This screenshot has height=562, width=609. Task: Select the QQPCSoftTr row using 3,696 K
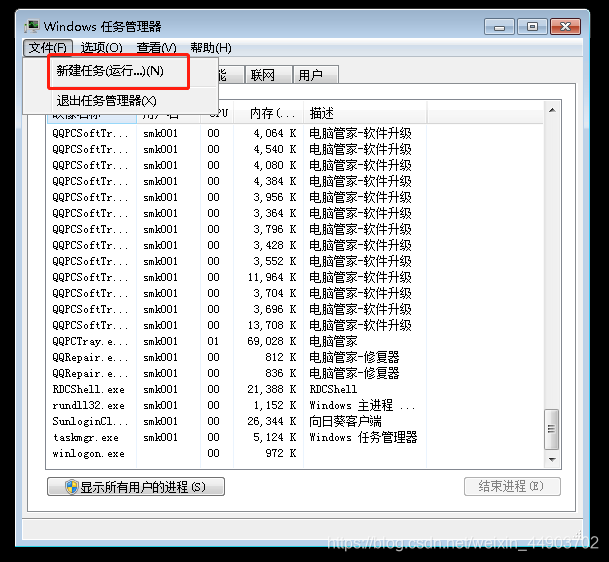click(x=236, y=309)
